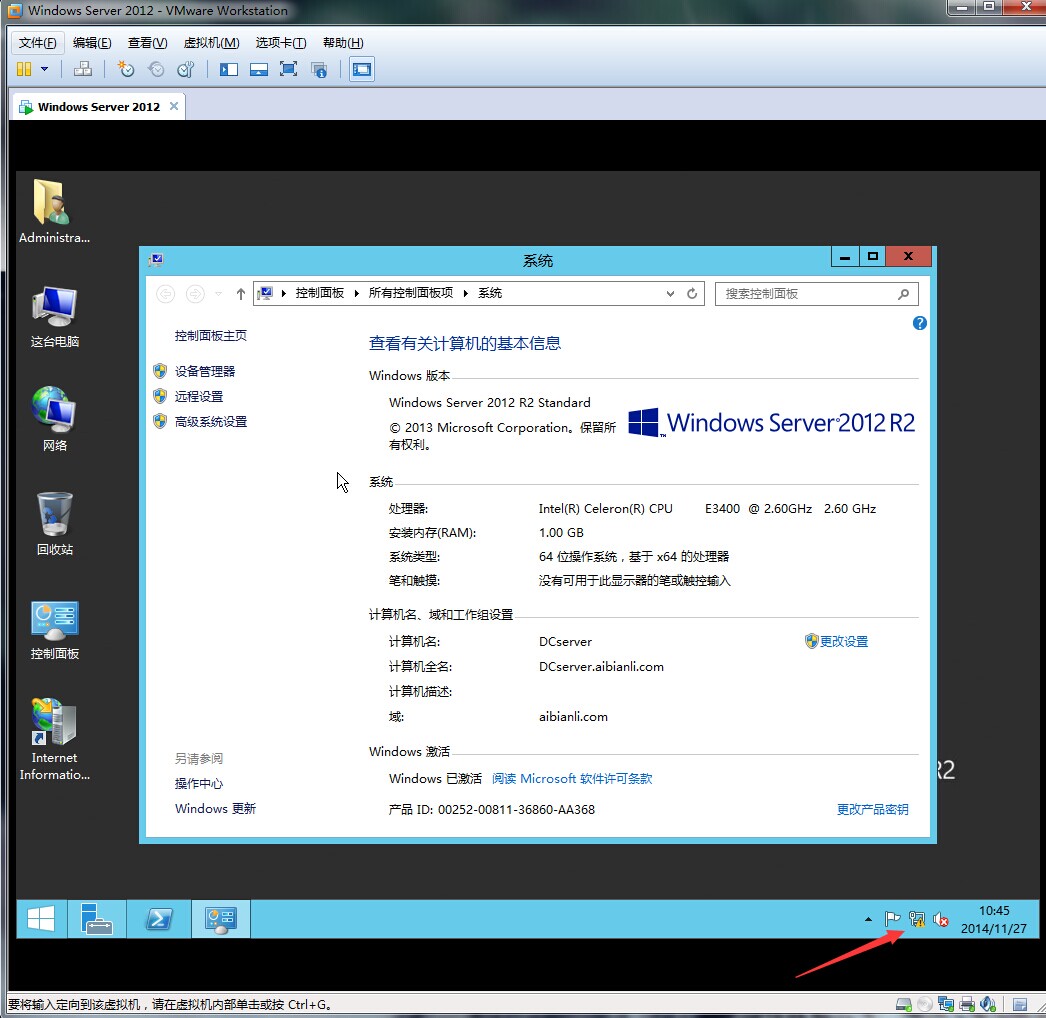Click the up-folder arrow in the 系统 window
Image resolution: width=1046 pixels, height=1018 pixels.
241,294
